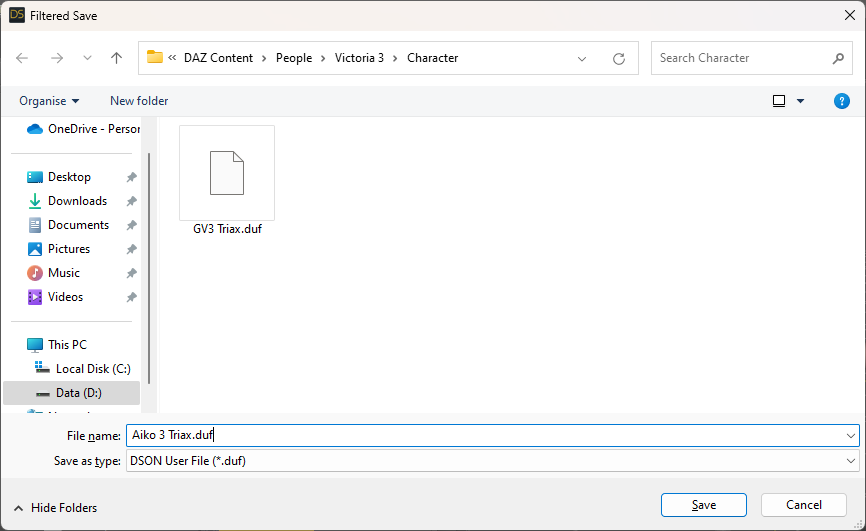
Task: Unpin Downloads using its pin icon
Action: tap(131, 201)
